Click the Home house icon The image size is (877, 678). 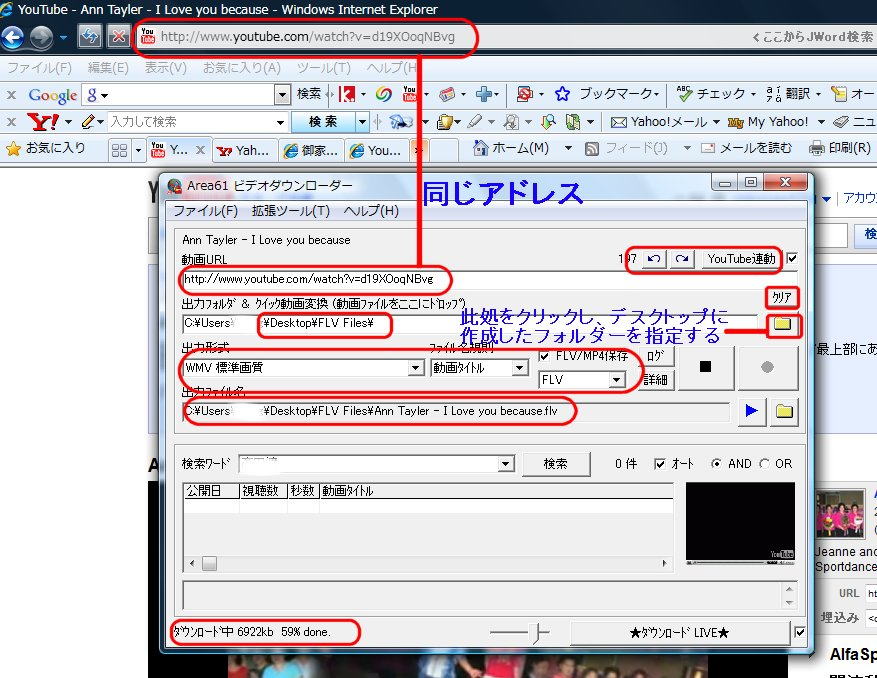(x=480, y=148)
